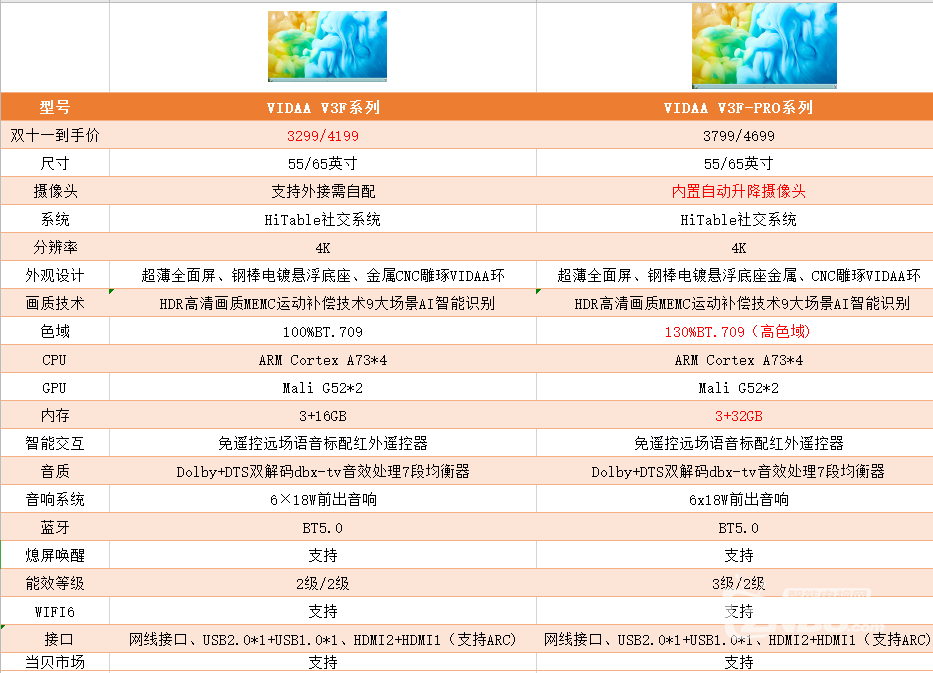The width and height of the screenshot is (933, 673).
Task: Select the 智能交互 row label
Action: pos(55,443)
